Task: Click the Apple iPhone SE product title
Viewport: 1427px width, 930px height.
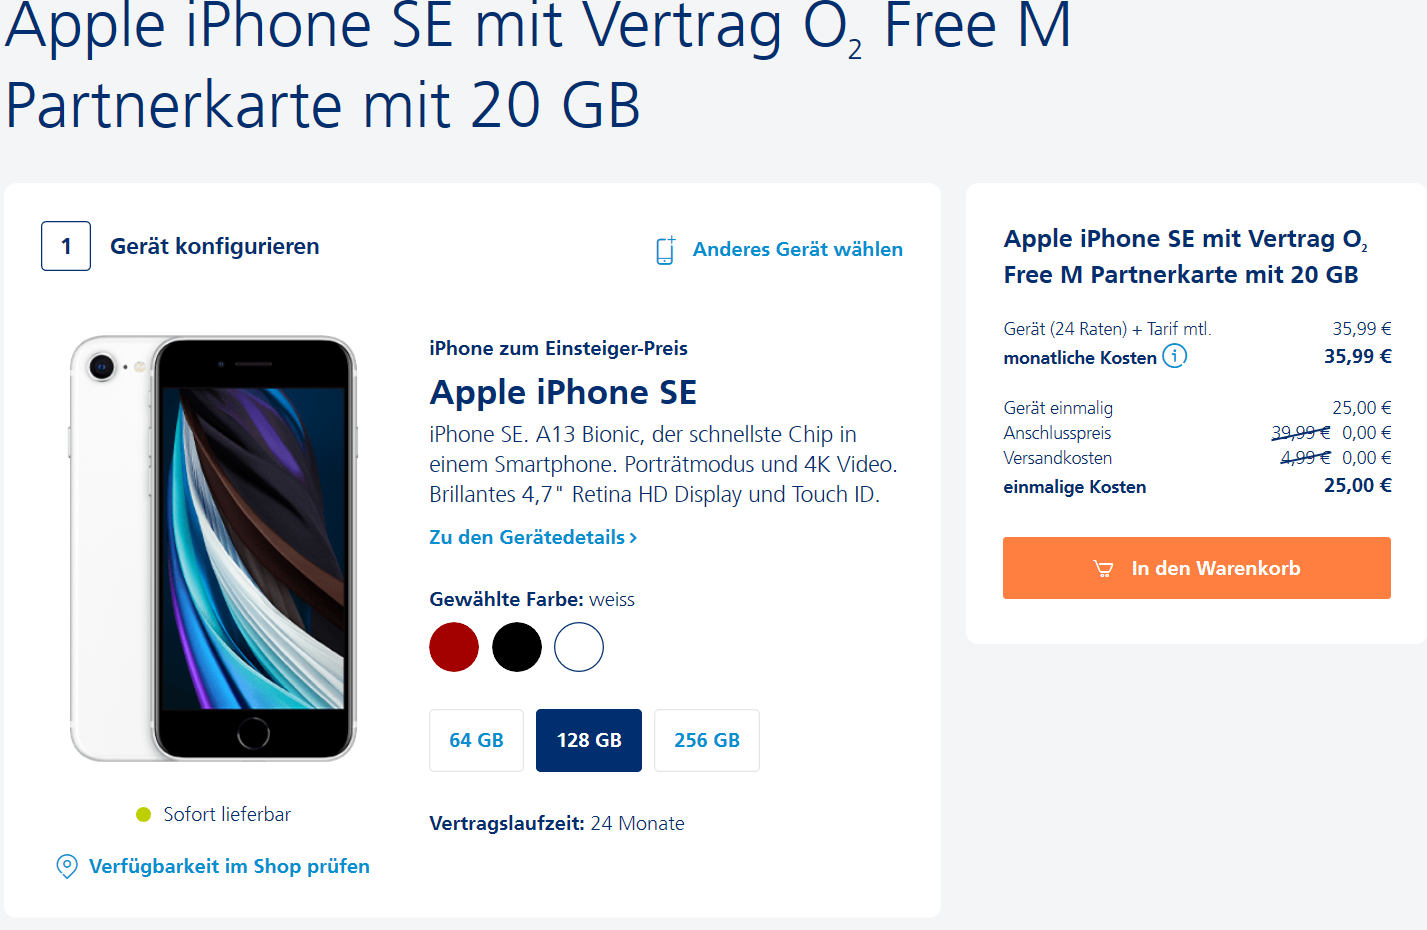Action: coord(563,392)
